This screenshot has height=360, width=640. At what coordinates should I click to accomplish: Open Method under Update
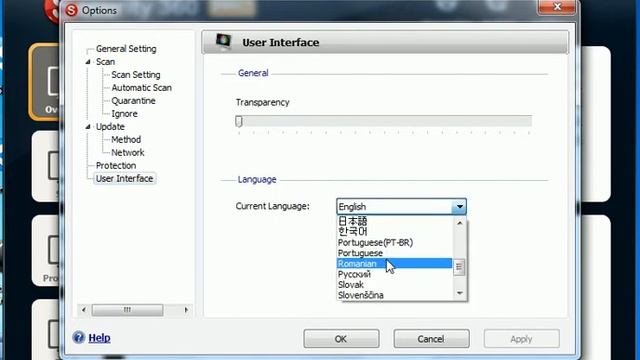[126, 140]
